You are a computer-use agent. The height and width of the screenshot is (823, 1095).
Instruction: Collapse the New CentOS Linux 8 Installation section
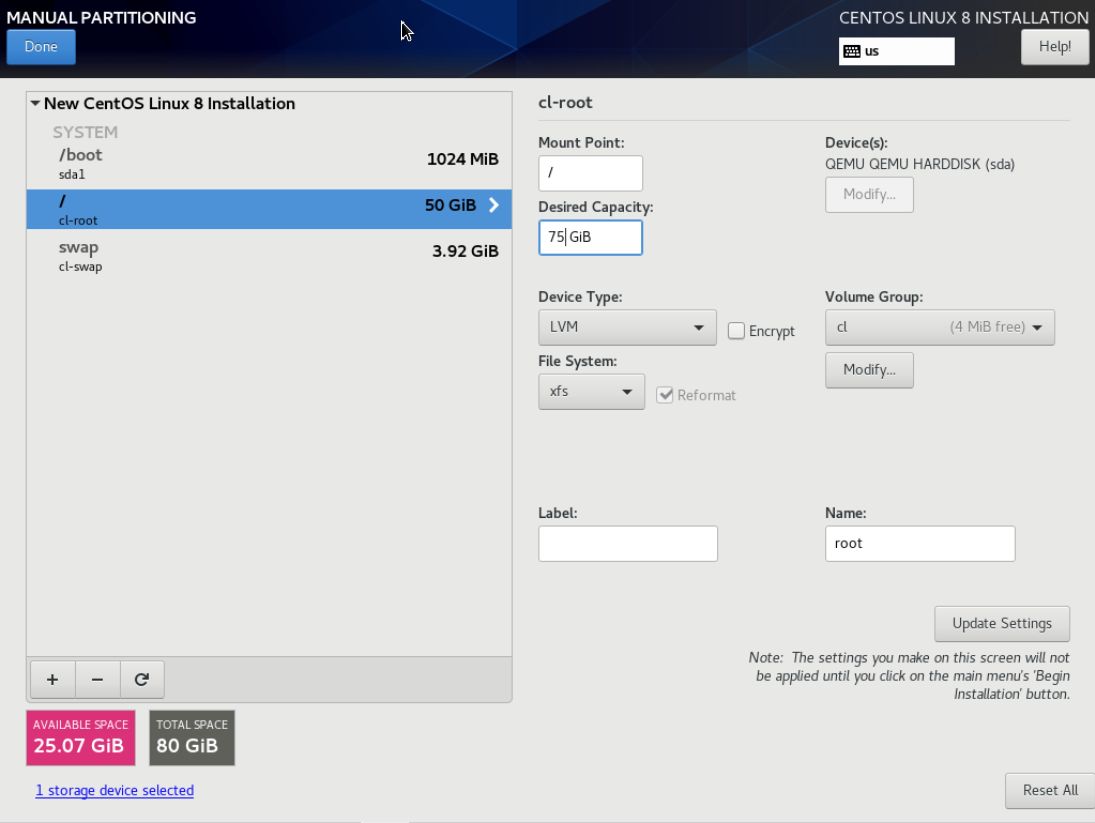pos(35,103)
